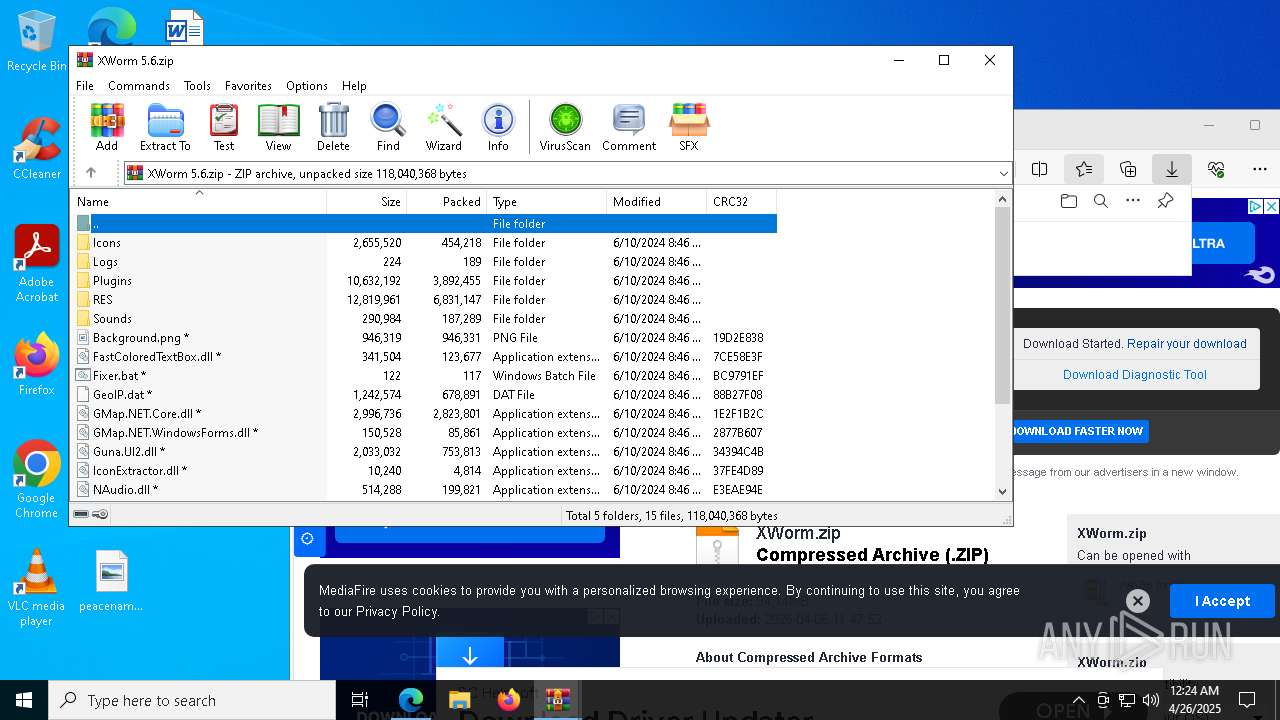This screenshot has height=720, width=1280.
Task: Select the Icons folder row
Action: (x=424, y=243)
